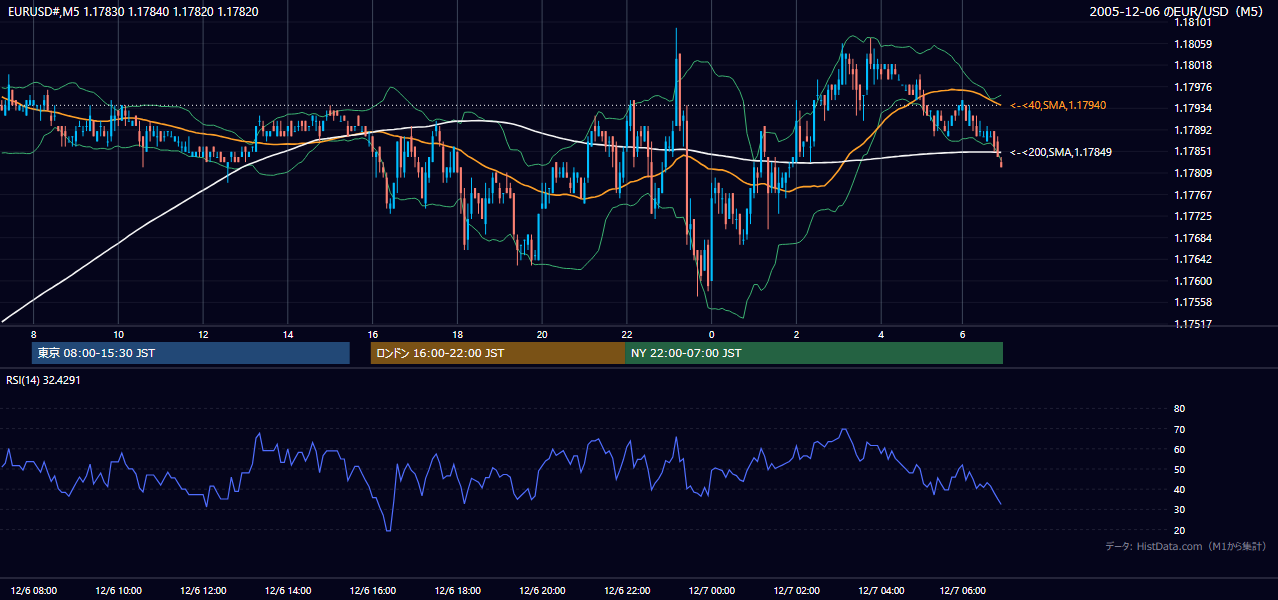Image resolution: width=1278 pixels, height=600 pixels.
Task: Click the 東京 08:00-15:30 JST session bar
Action: point(191,353)
